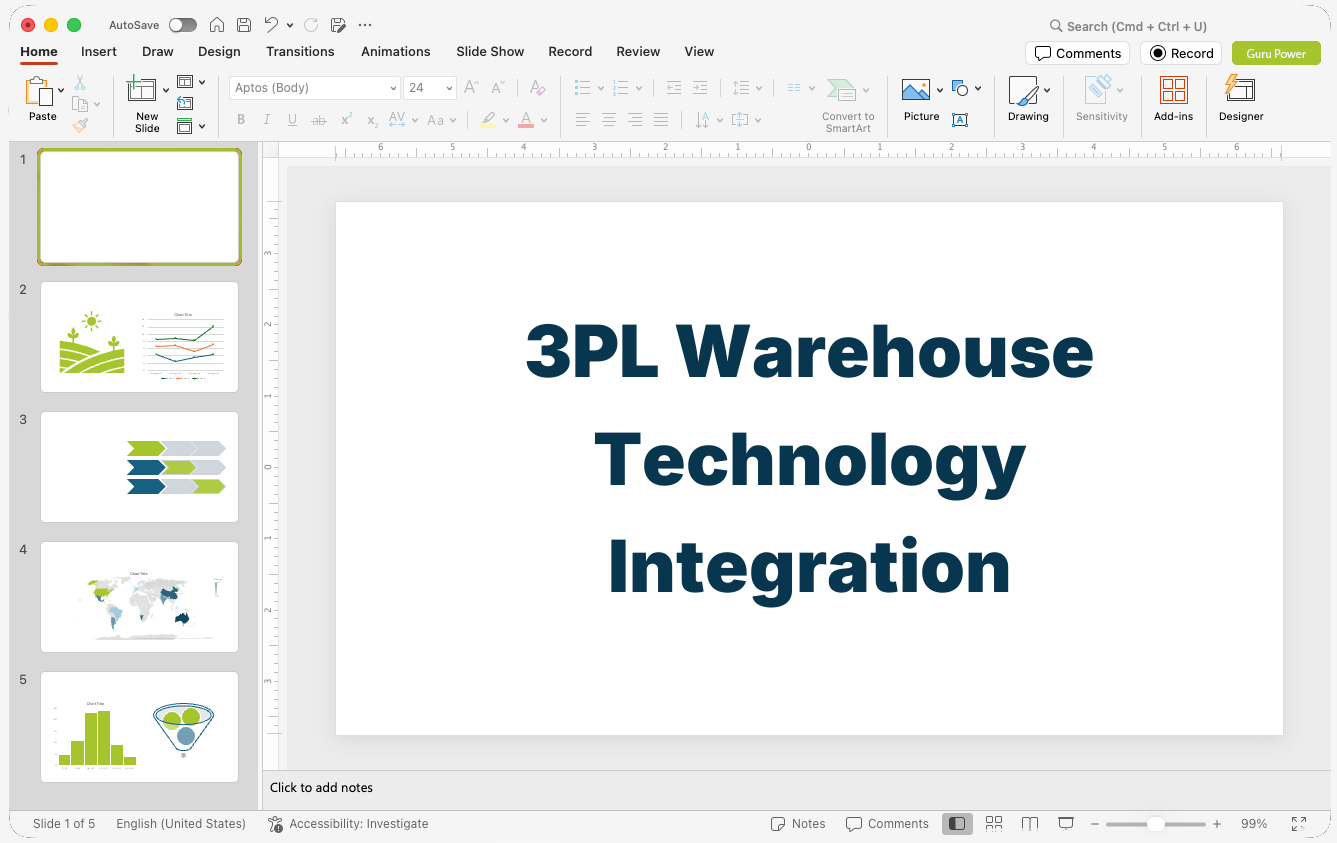This screenshot has width=1337, height=843.
Task: Click the Paste clipboard icon
Action: point(39,92)
